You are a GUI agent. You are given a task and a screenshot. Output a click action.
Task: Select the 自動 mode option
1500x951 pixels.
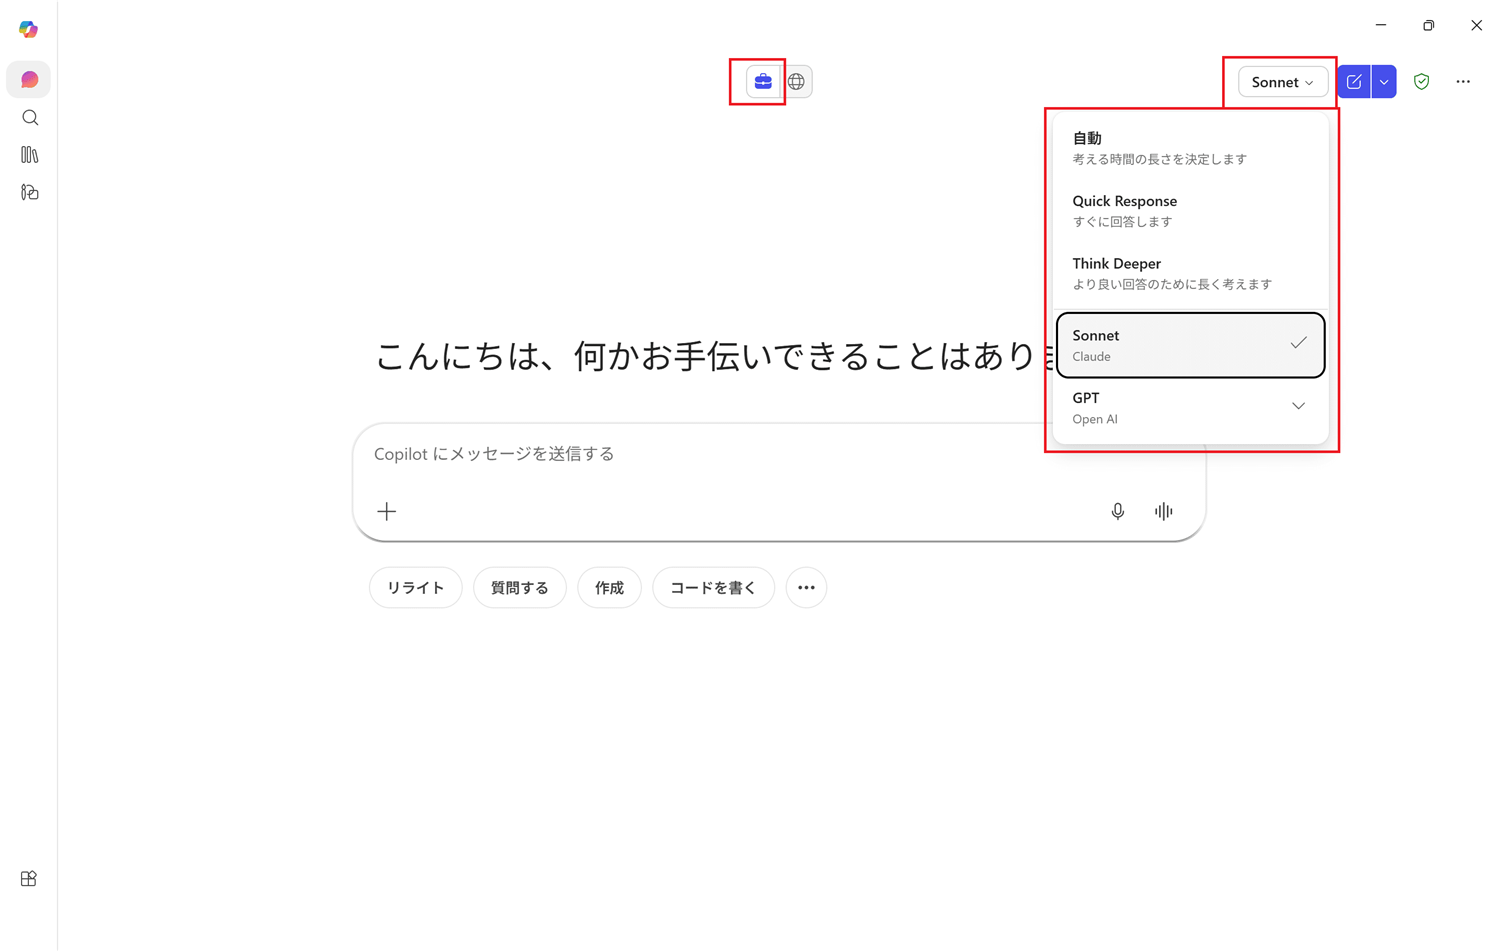[1191, 148]
